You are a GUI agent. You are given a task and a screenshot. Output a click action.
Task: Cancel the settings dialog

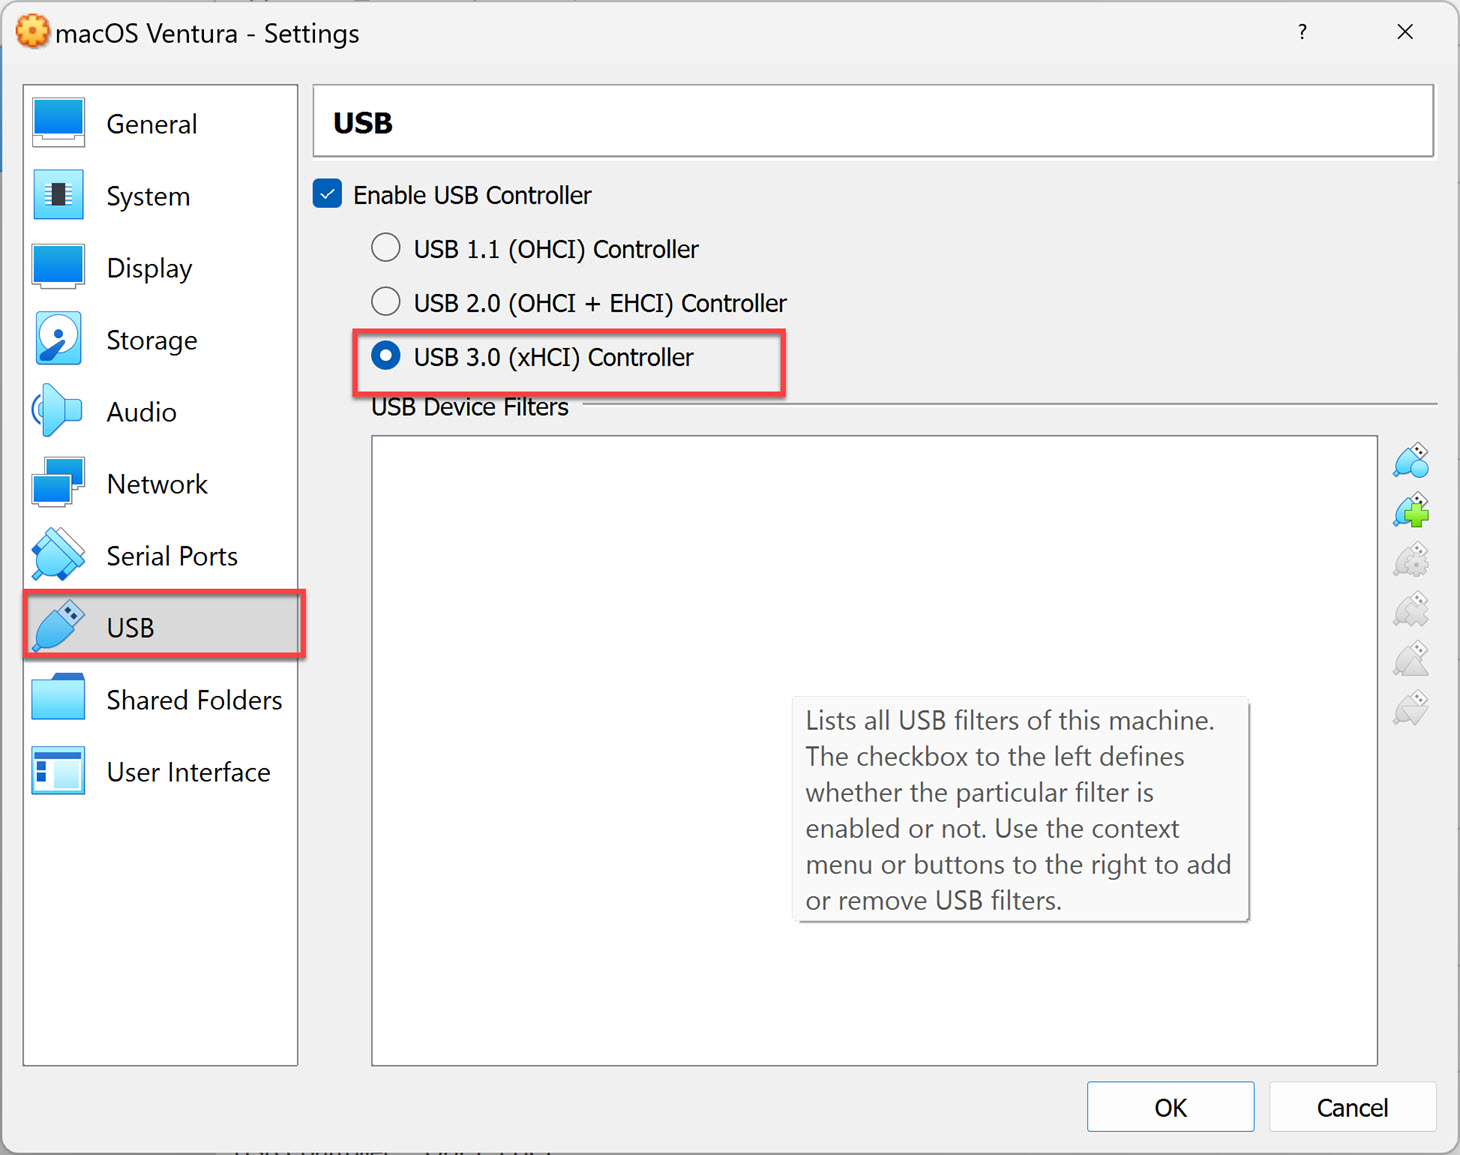[x=1352, y=1107]
